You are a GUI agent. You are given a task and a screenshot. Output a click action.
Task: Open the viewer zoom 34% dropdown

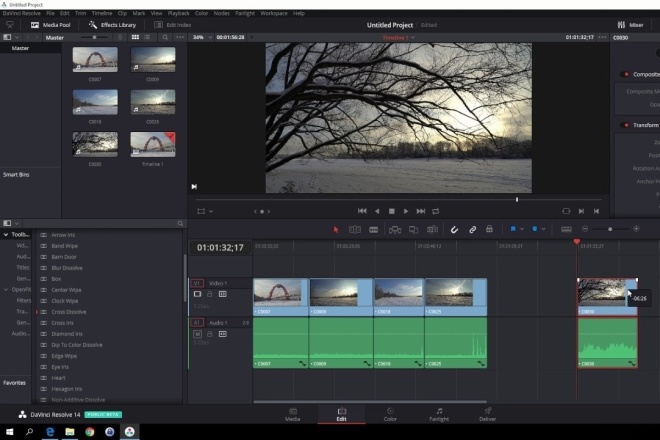point(200,37)
